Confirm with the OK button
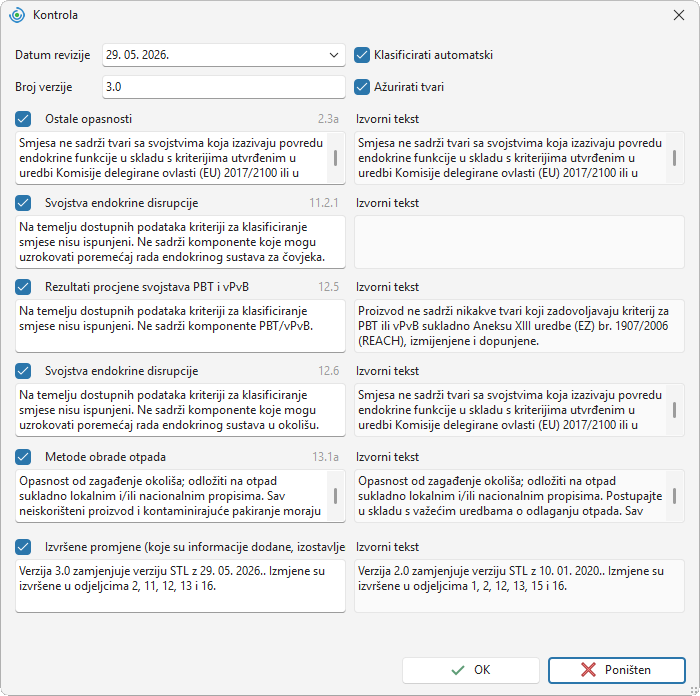Viewport: 700px width, 696px height. click(471, 670)
